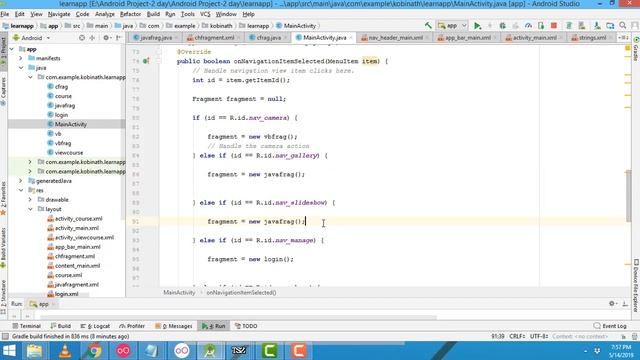Open Run panel settings gear icon
The image size is (640, 360).
612,303
